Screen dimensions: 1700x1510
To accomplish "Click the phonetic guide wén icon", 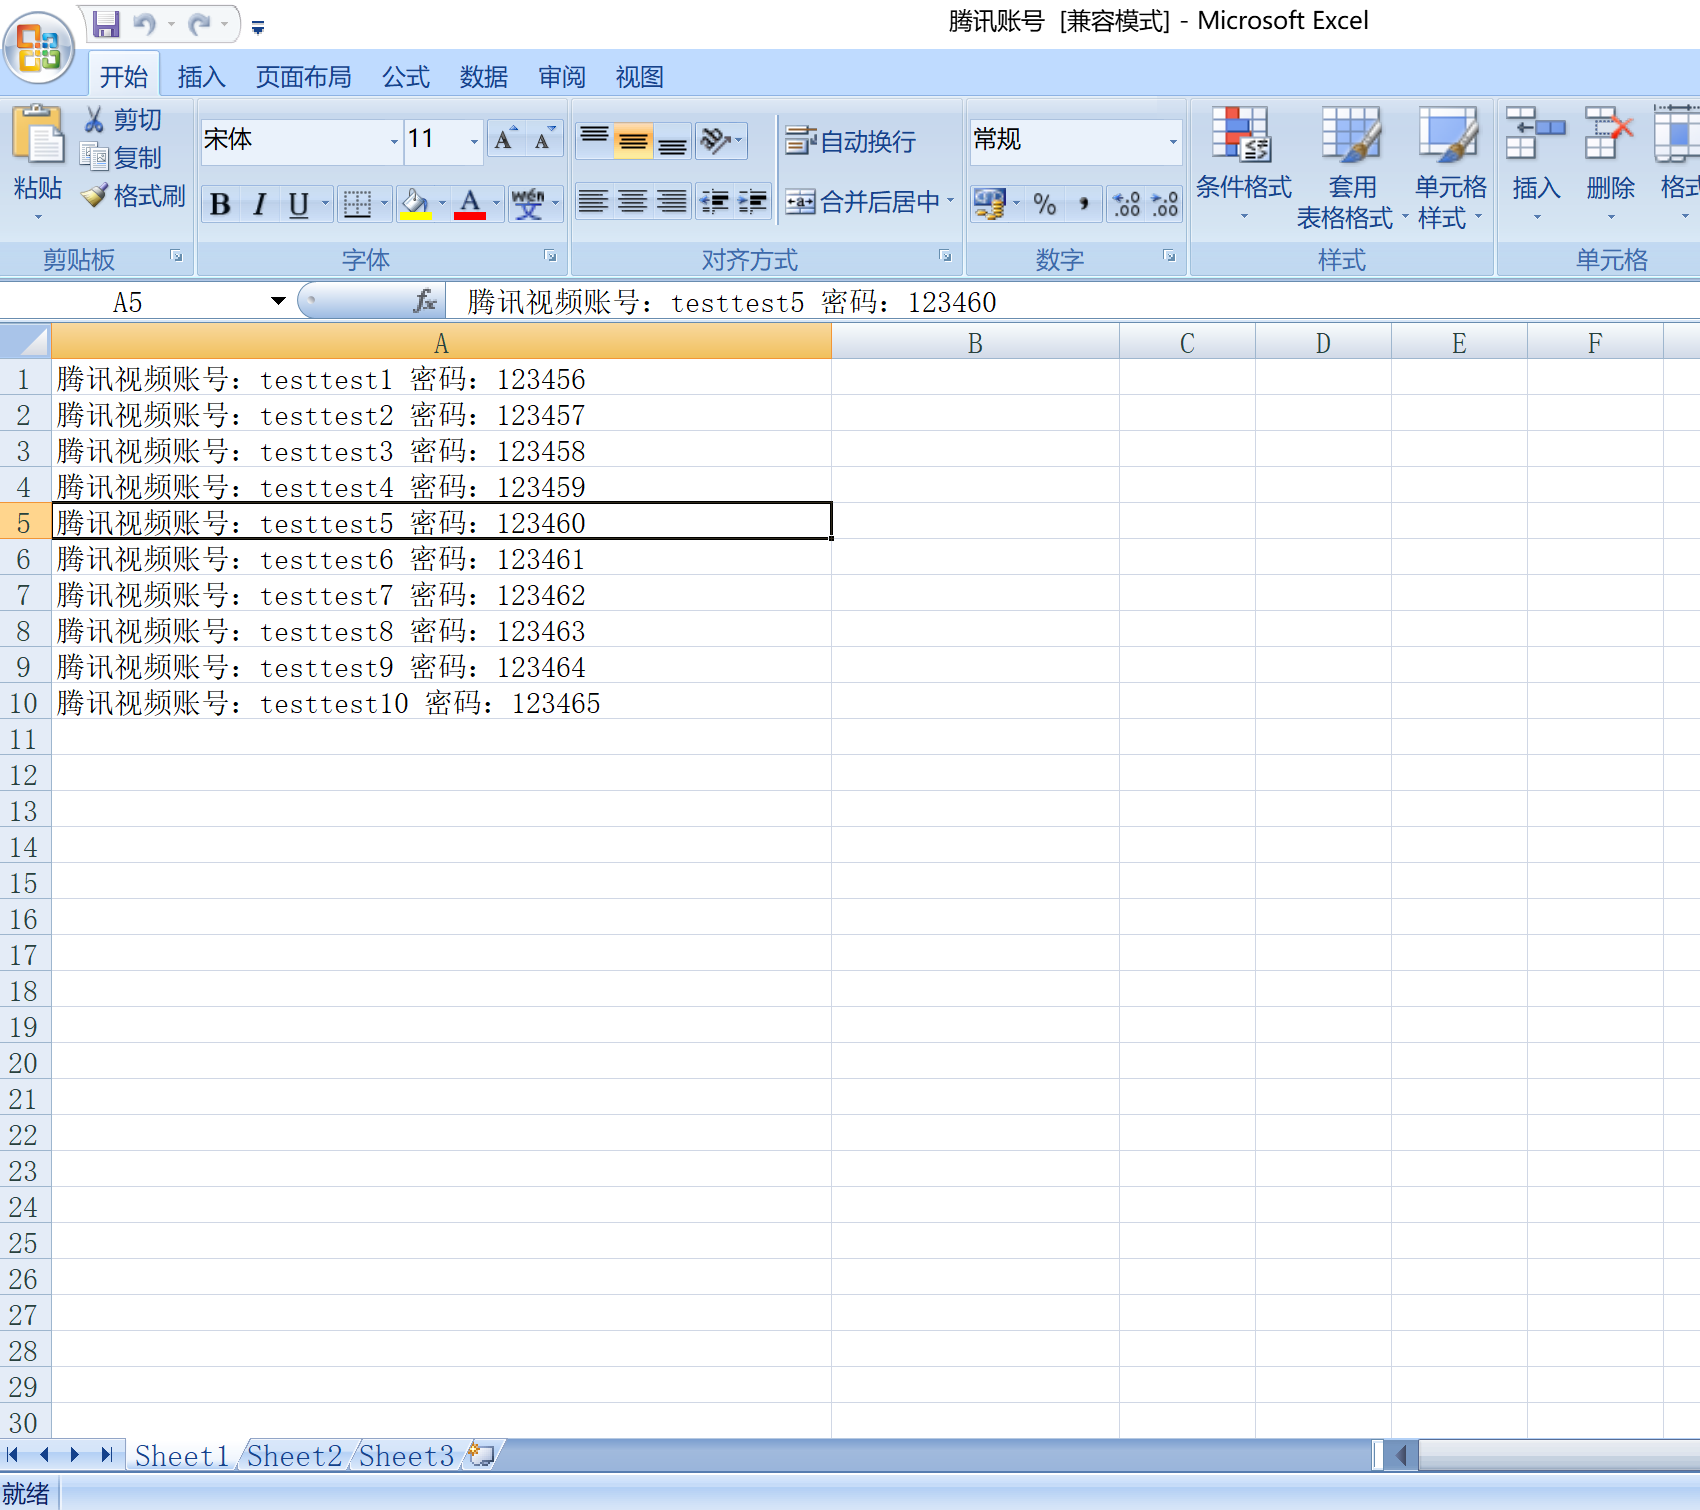I will point(528,204).
